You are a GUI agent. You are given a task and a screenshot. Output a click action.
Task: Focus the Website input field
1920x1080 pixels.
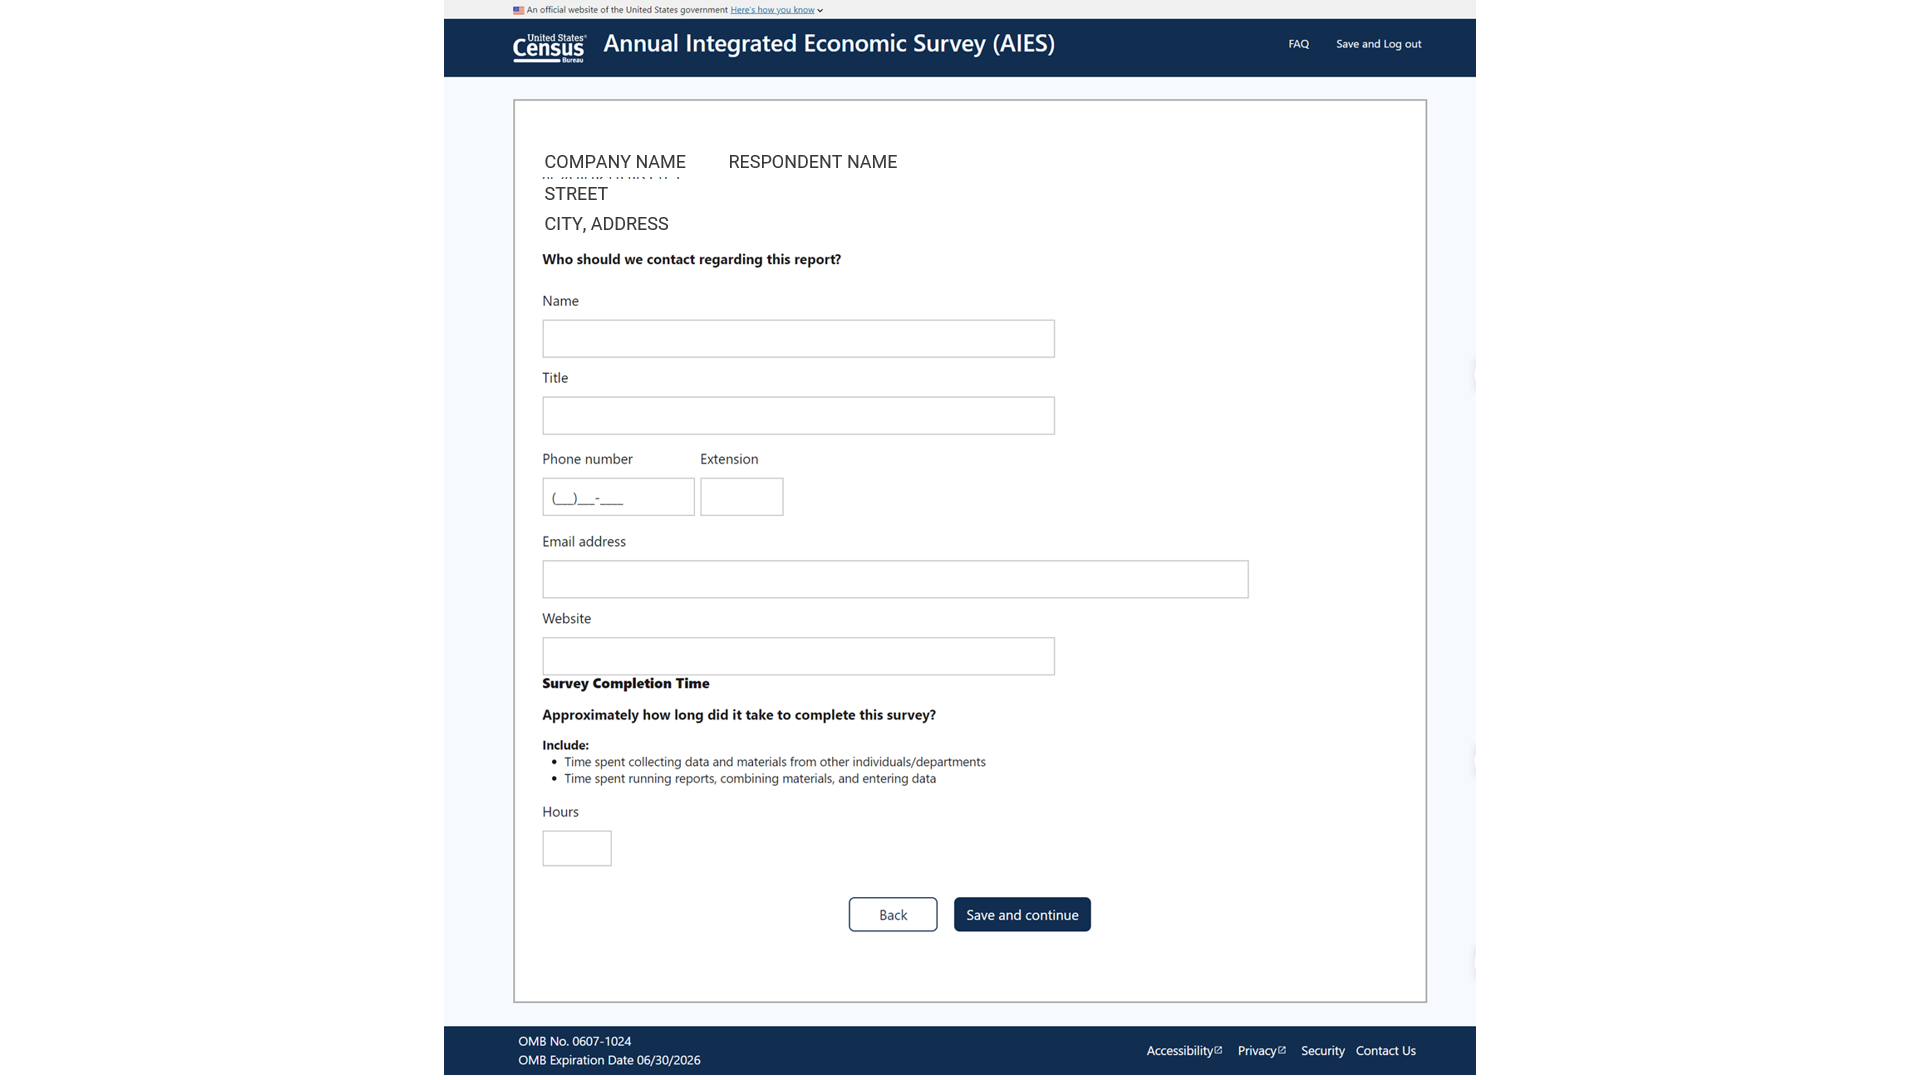point(798,657)
